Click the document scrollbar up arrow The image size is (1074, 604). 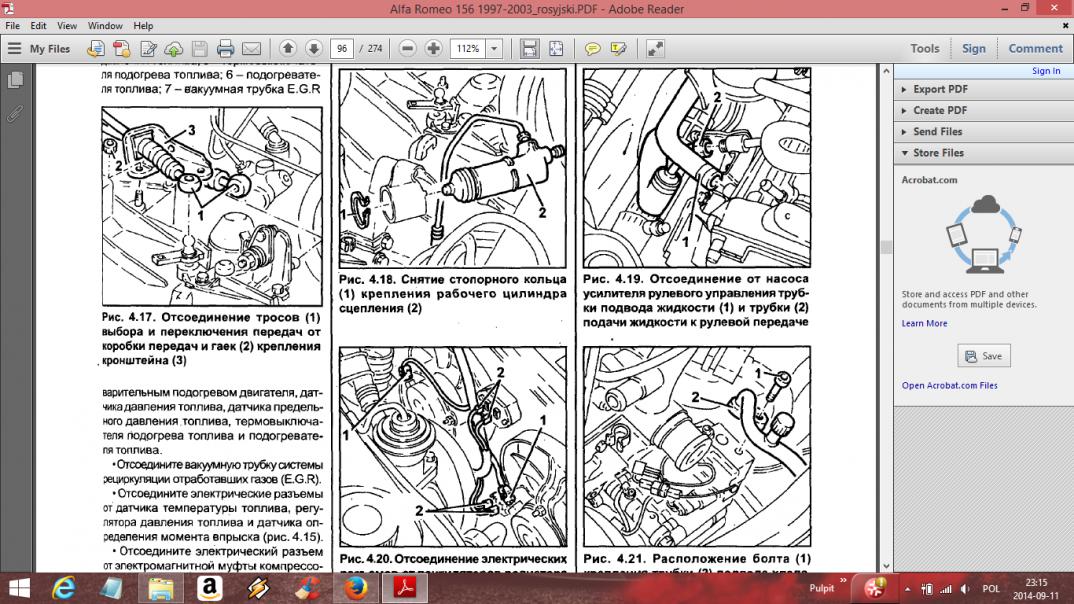click(x=886, y=71)
